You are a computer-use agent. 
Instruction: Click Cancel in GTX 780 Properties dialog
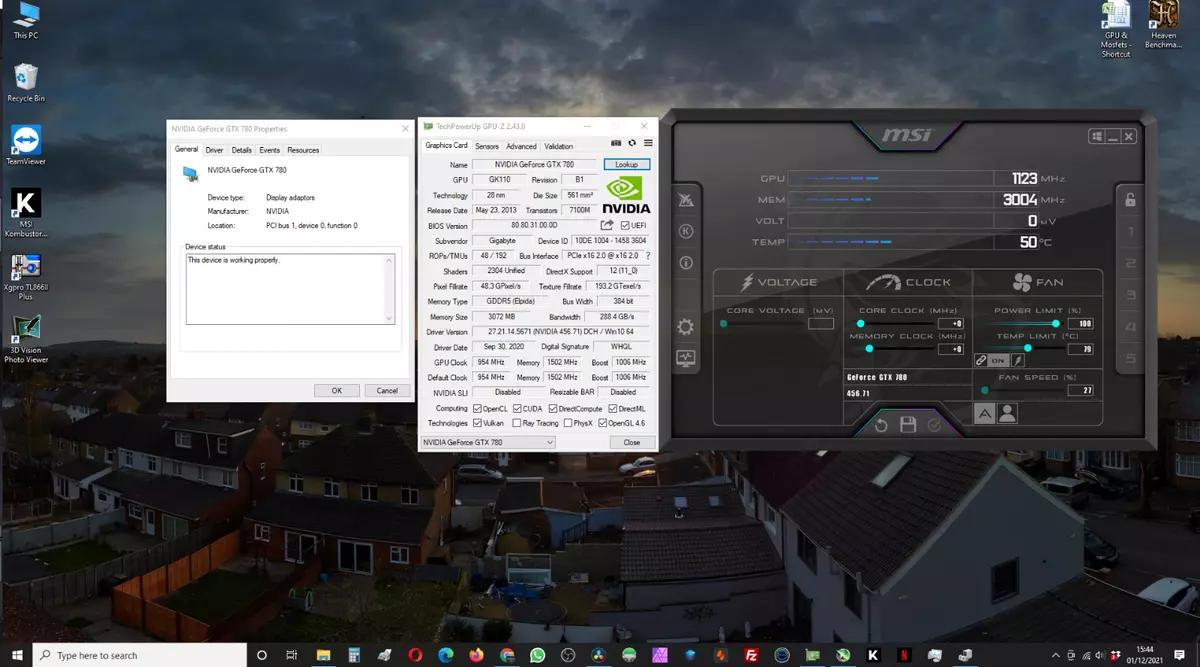[x=386, y=390]
